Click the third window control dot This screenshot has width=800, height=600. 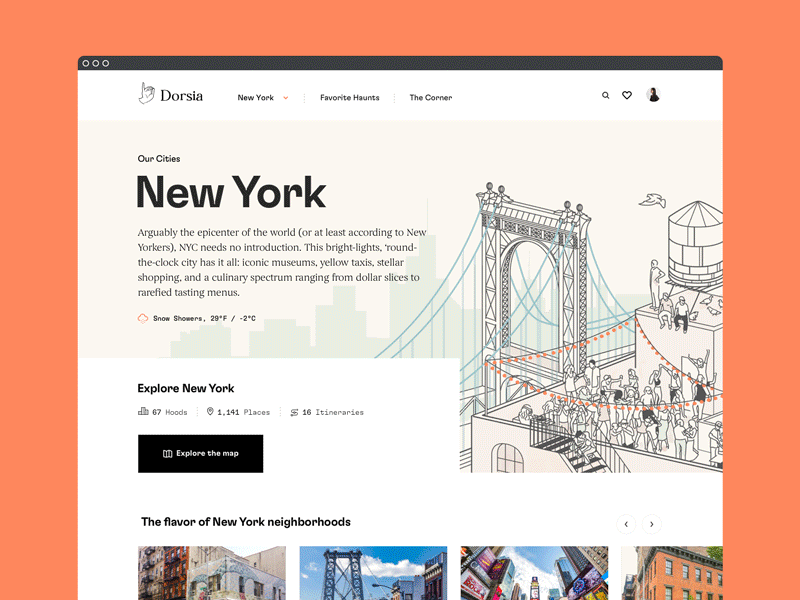pos(106,63)
